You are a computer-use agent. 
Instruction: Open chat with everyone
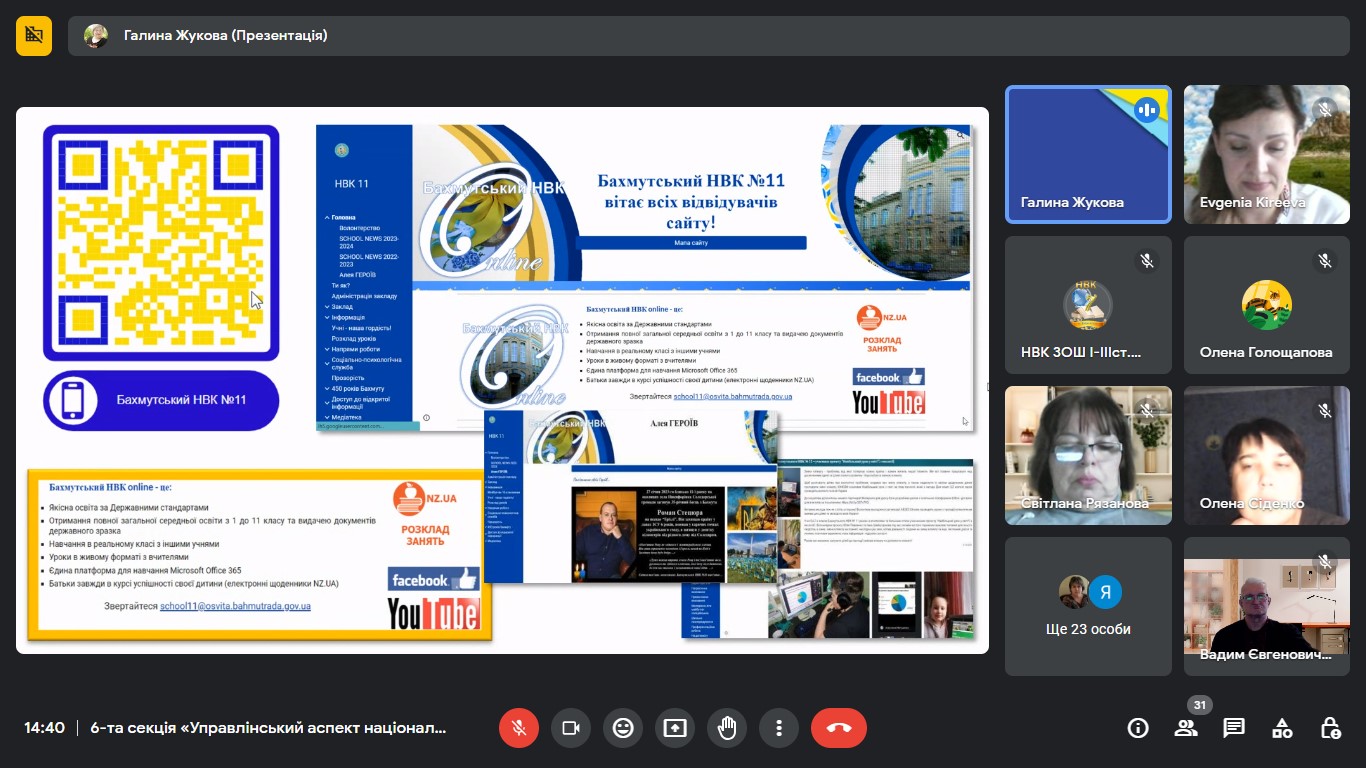click(x=1234, y=728)
